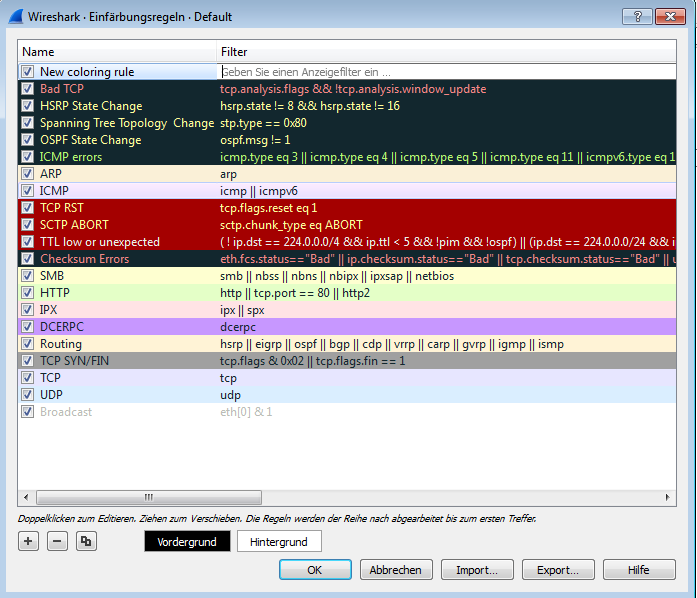Toggle the IPX rule checkbox
Image resolution: width=697 pixels, height=598 pixels.
pyautogui.click(x=28, y=309)
